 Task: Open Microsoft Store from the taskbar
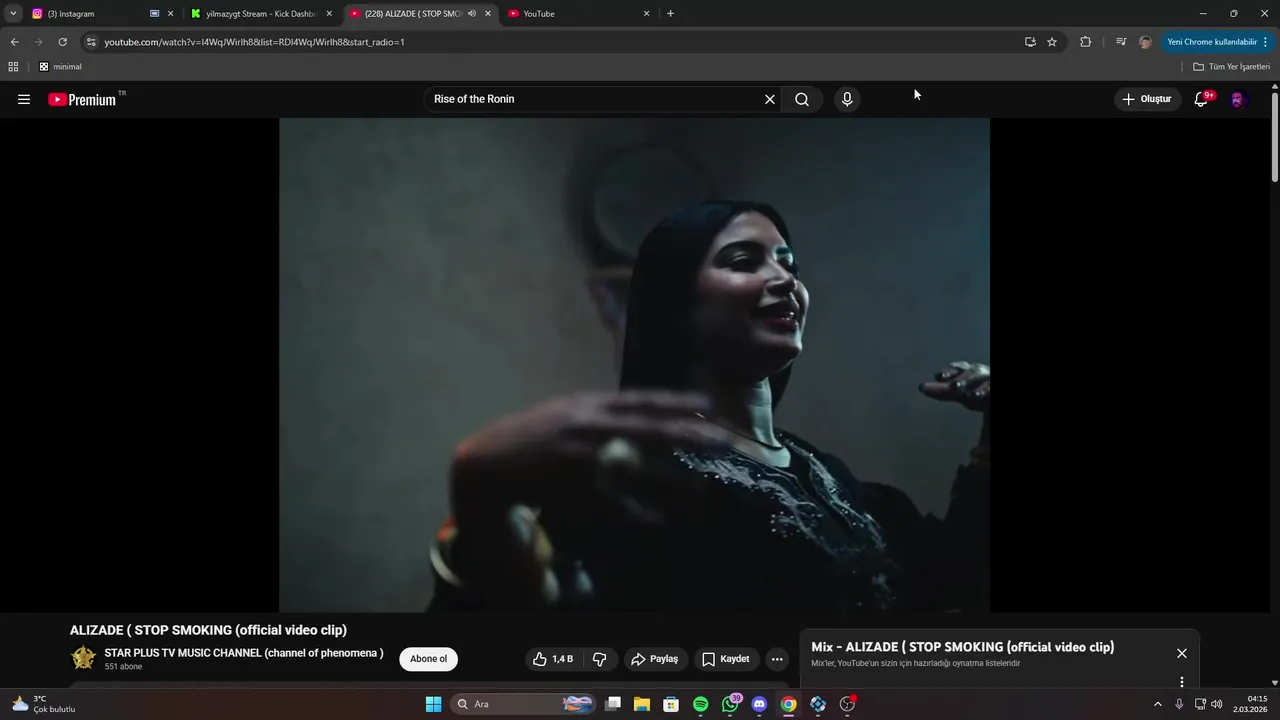pos(671,704)
